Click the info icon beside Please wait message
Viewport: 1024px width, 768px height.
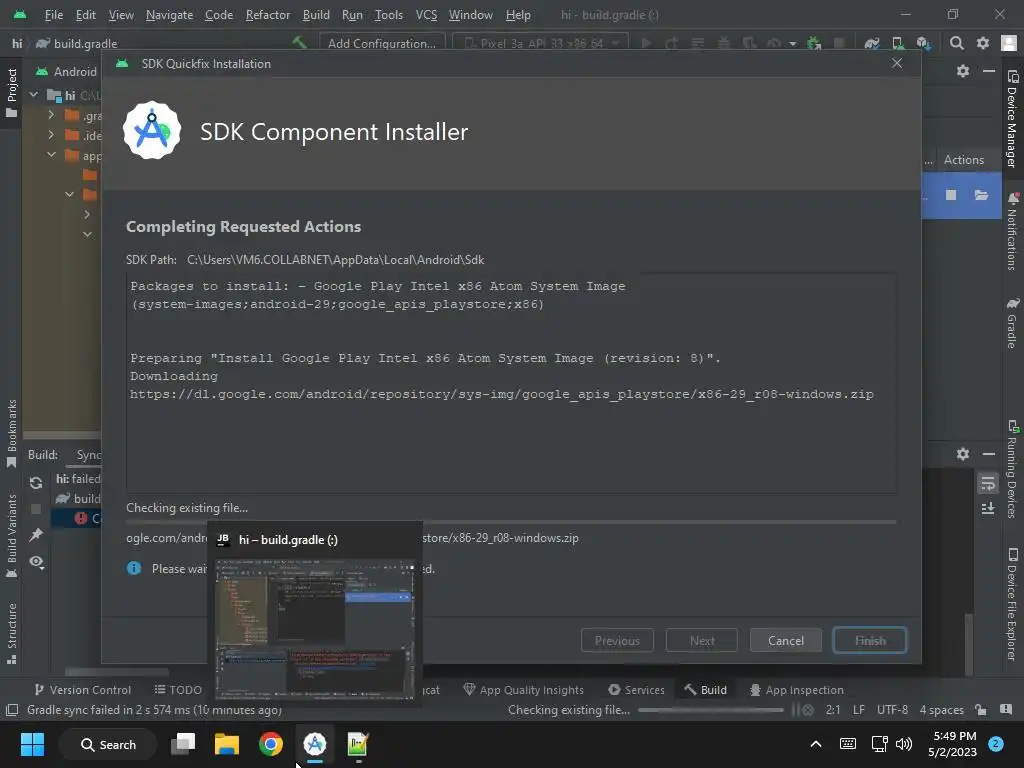(x=134, y=568)
